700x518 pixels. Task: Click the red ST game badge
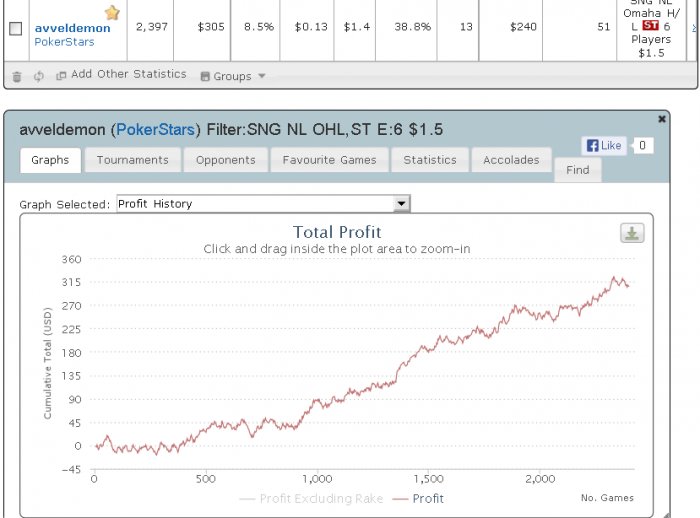(651, 25)
